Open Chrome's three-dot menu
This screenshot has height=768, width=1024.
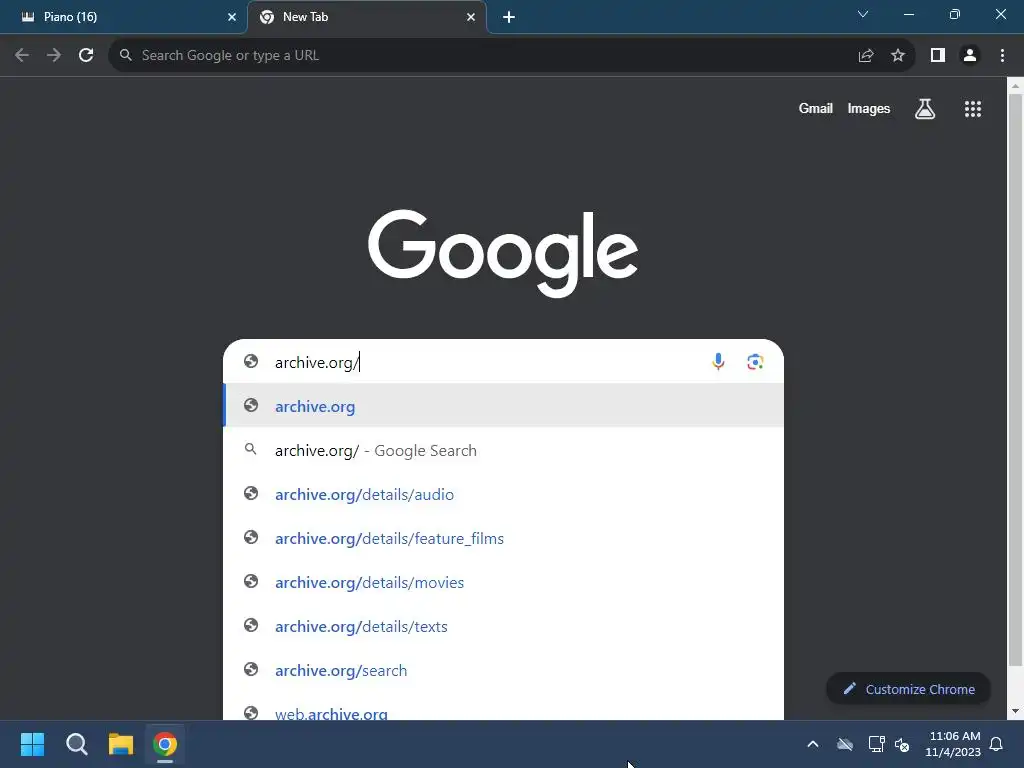1002,56
